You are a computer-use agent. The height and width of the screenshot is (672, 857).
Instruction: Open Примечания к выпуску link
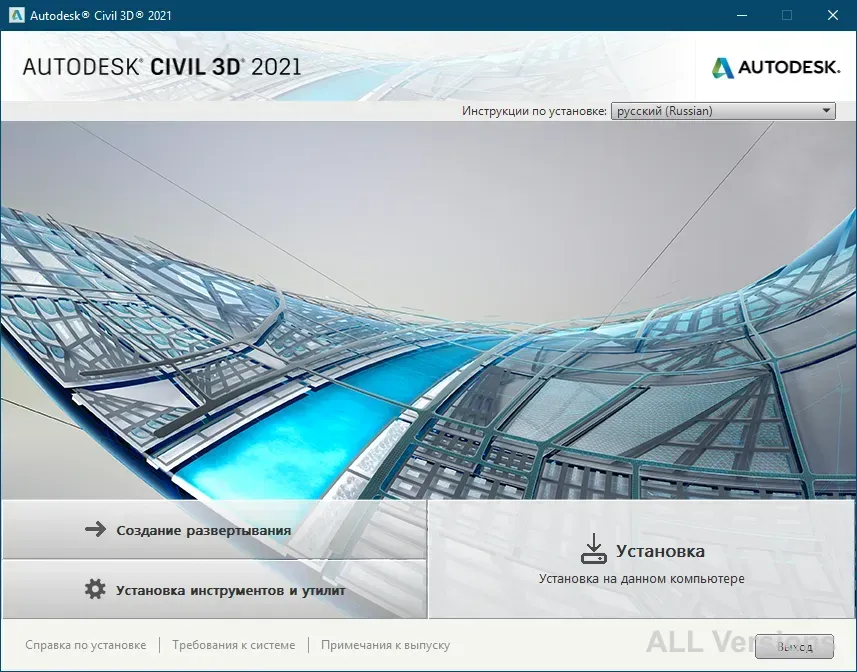(x=385, y=645)
